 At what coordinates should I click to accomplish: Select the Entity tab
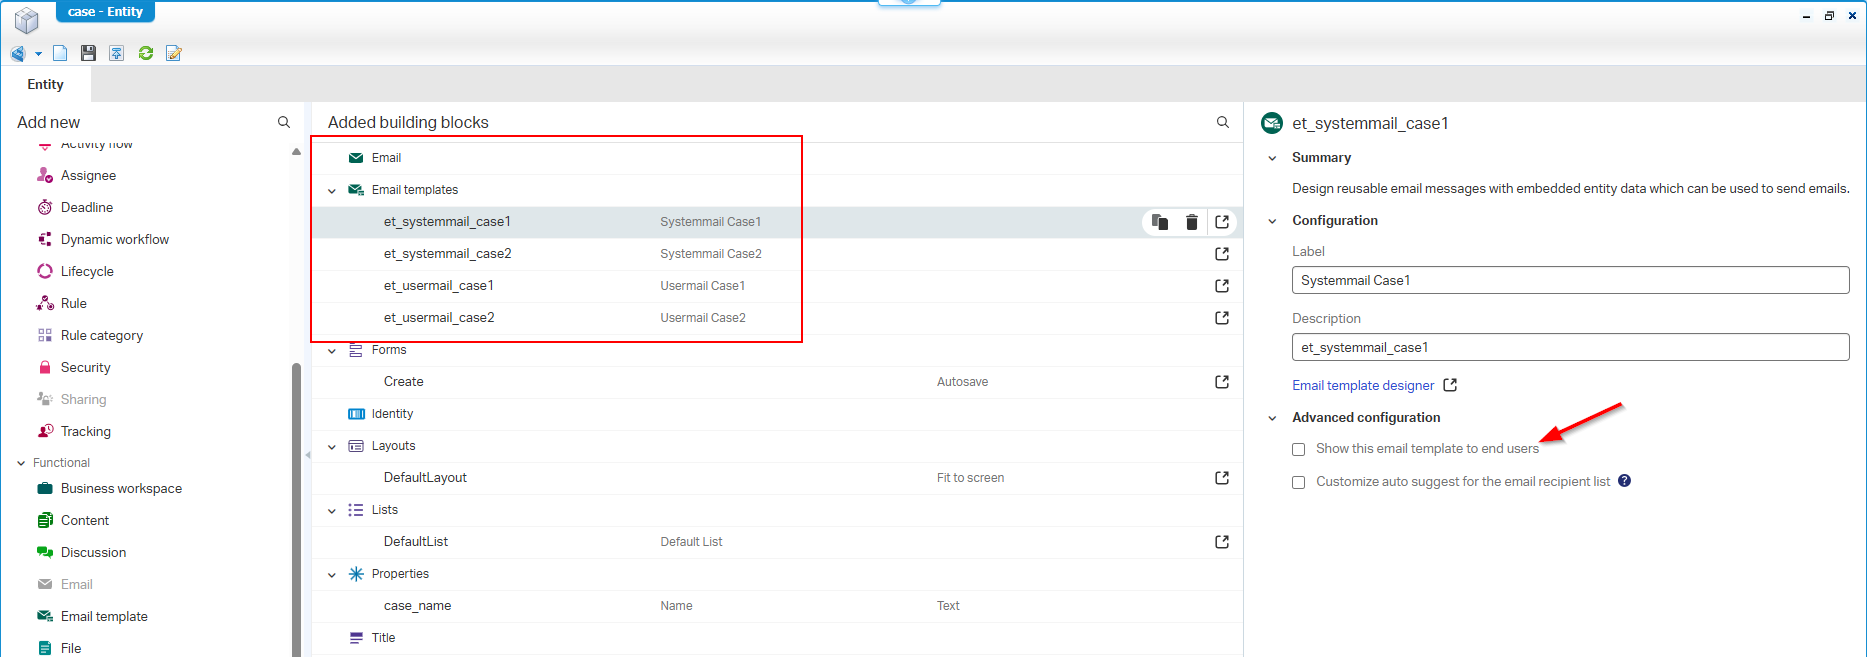coord(46,85)
